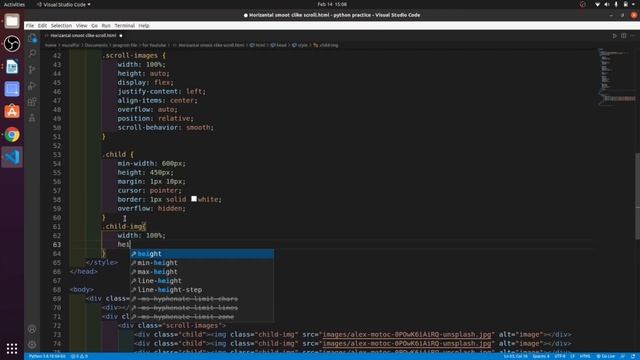
Task: Click the unsaved dot on the editor tab
Action: pos(121,36)
